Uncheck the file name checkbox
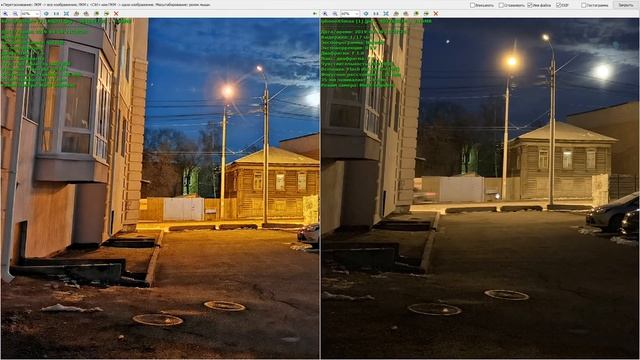 coord(529,5)
